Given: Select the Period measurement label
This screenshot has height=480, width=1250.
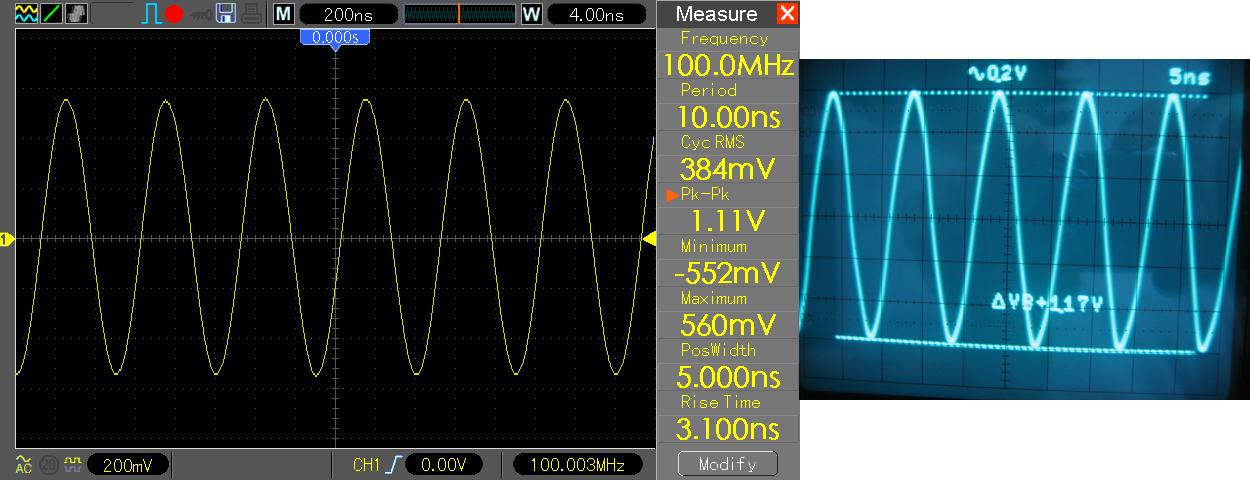Looking at the screenshot, I should [x=708, y=90].
